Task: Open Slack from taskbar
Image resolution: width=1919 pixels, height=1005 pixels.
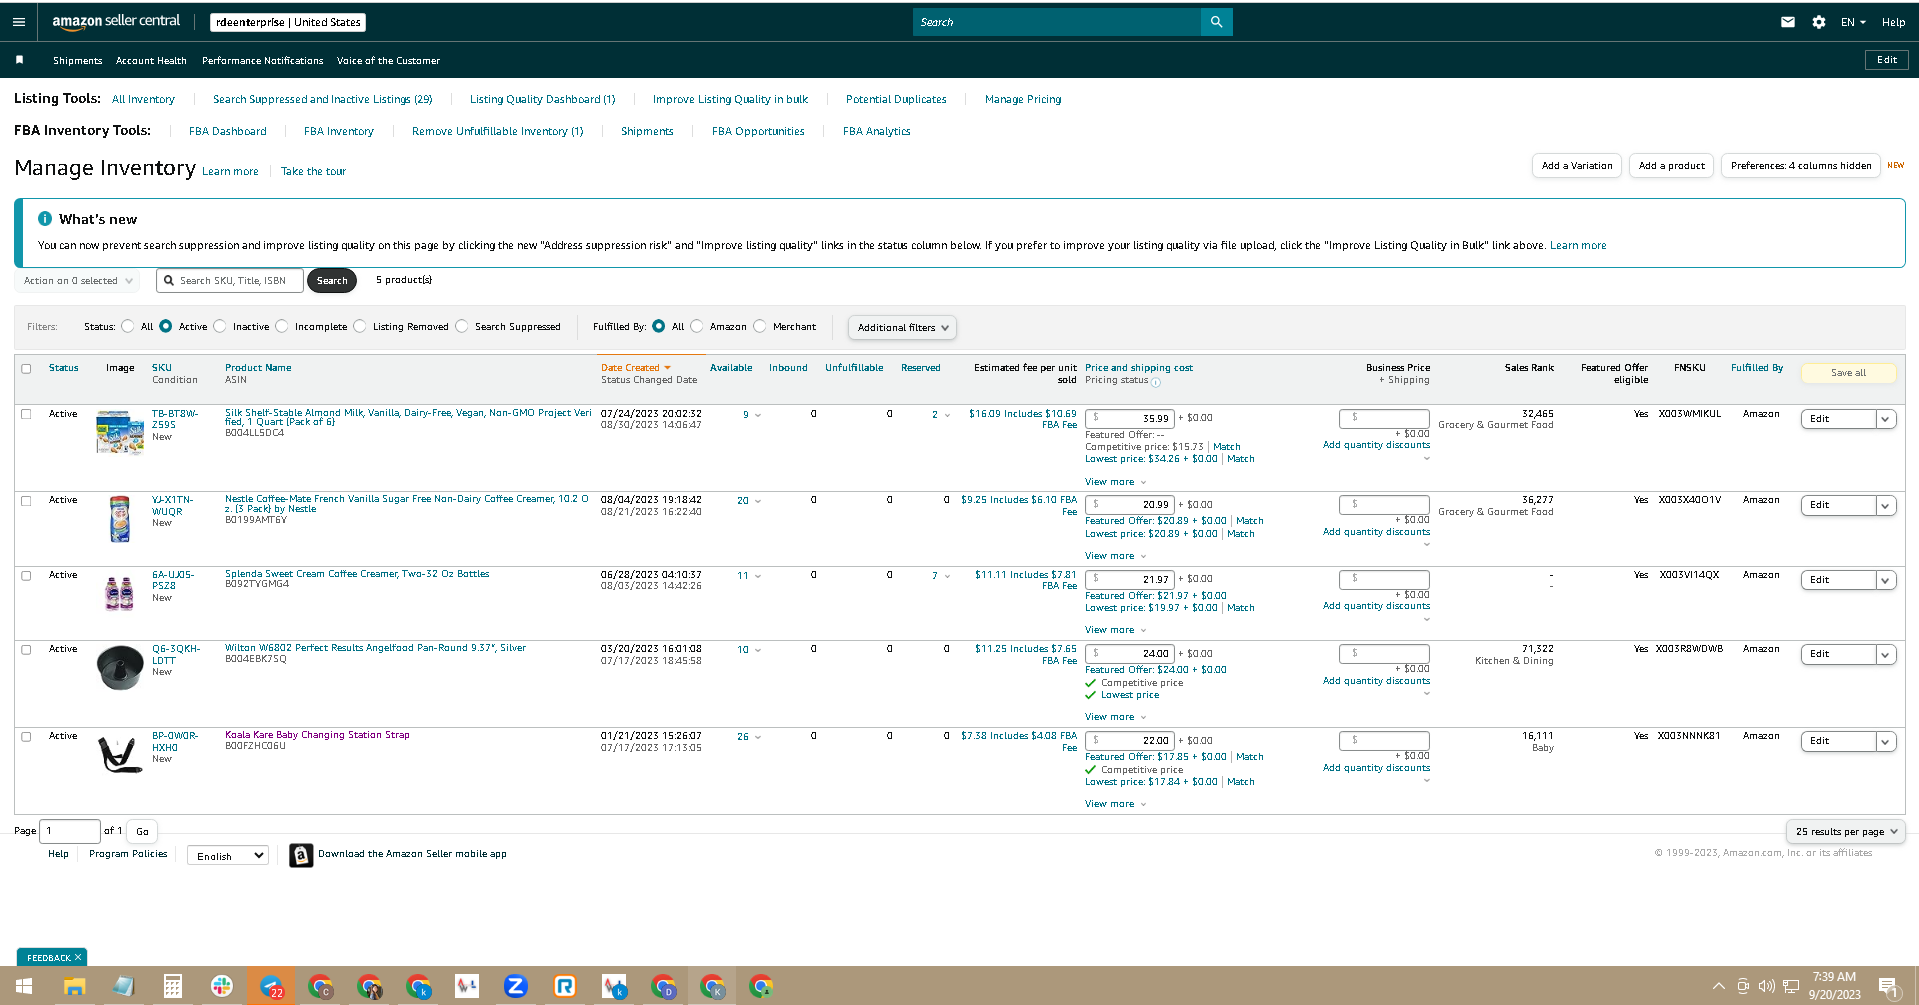Action: click(222, 987)
